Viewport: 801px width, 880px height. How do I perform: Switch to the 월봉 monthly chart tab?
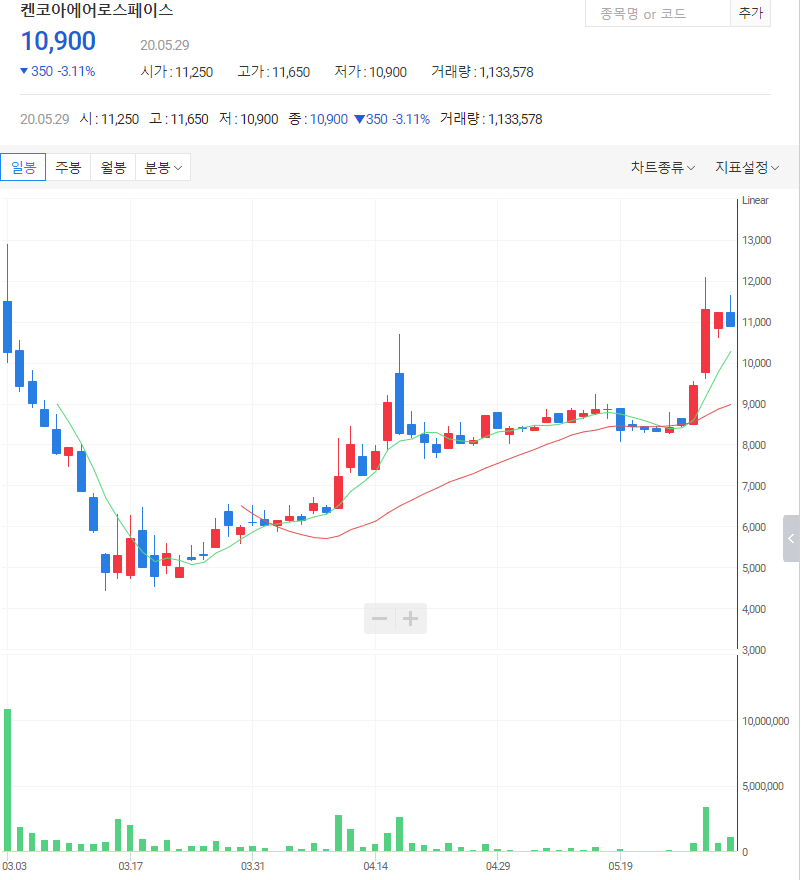tap(113, 167)
